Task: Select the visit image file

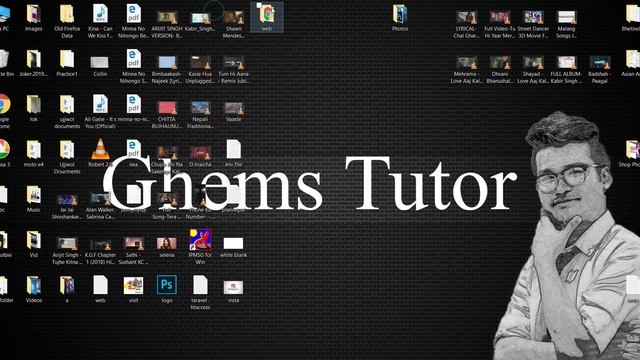Action: tap(133, 286)
